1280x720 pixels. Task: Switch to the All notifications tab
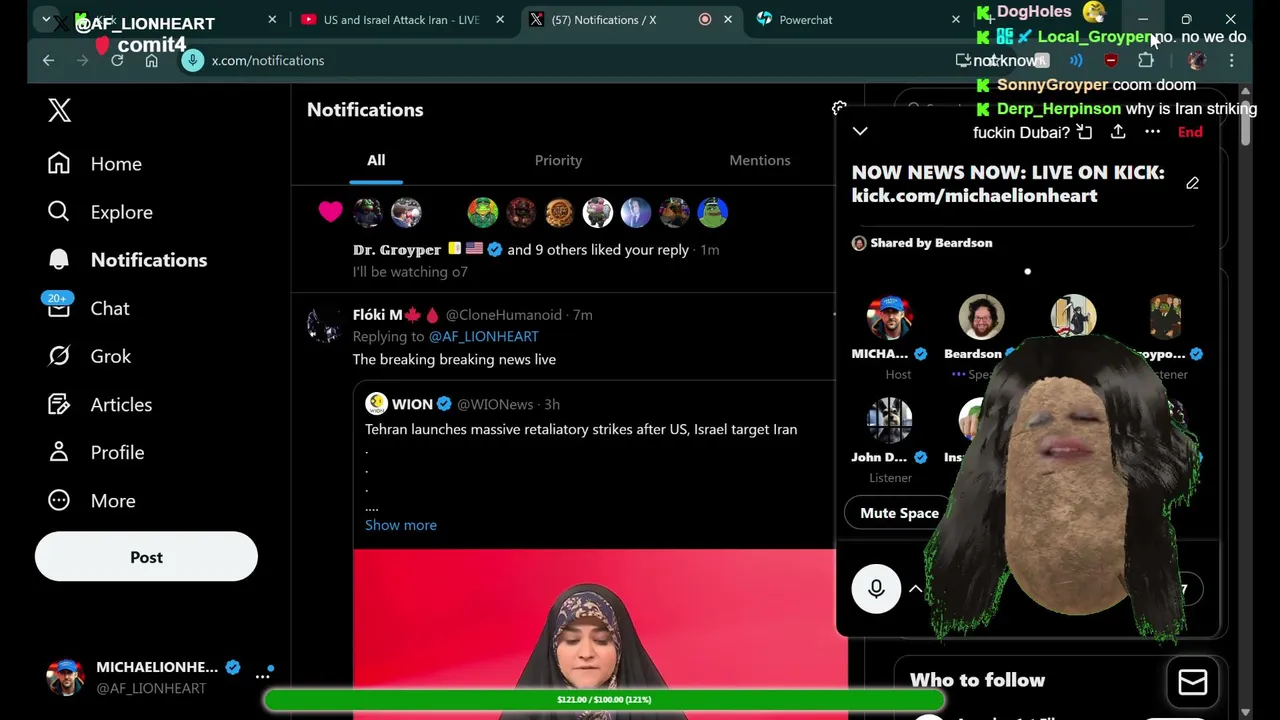click(376, 160)
